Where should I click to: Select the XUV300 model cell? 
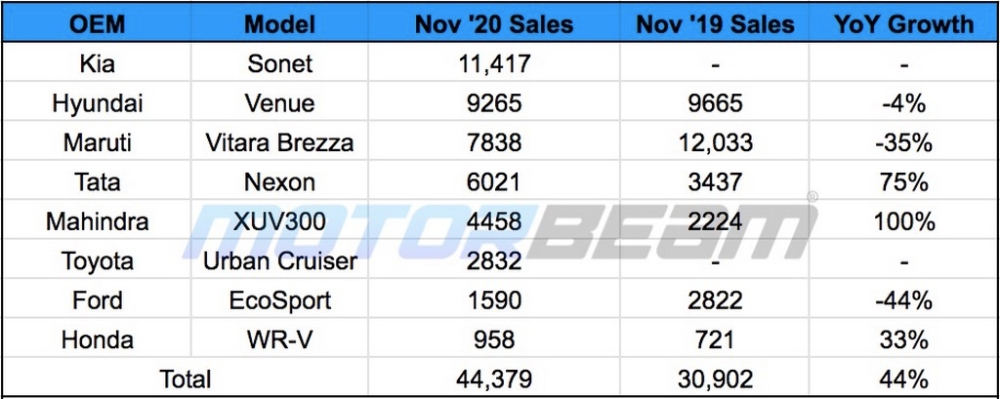[x=279, y=221]
